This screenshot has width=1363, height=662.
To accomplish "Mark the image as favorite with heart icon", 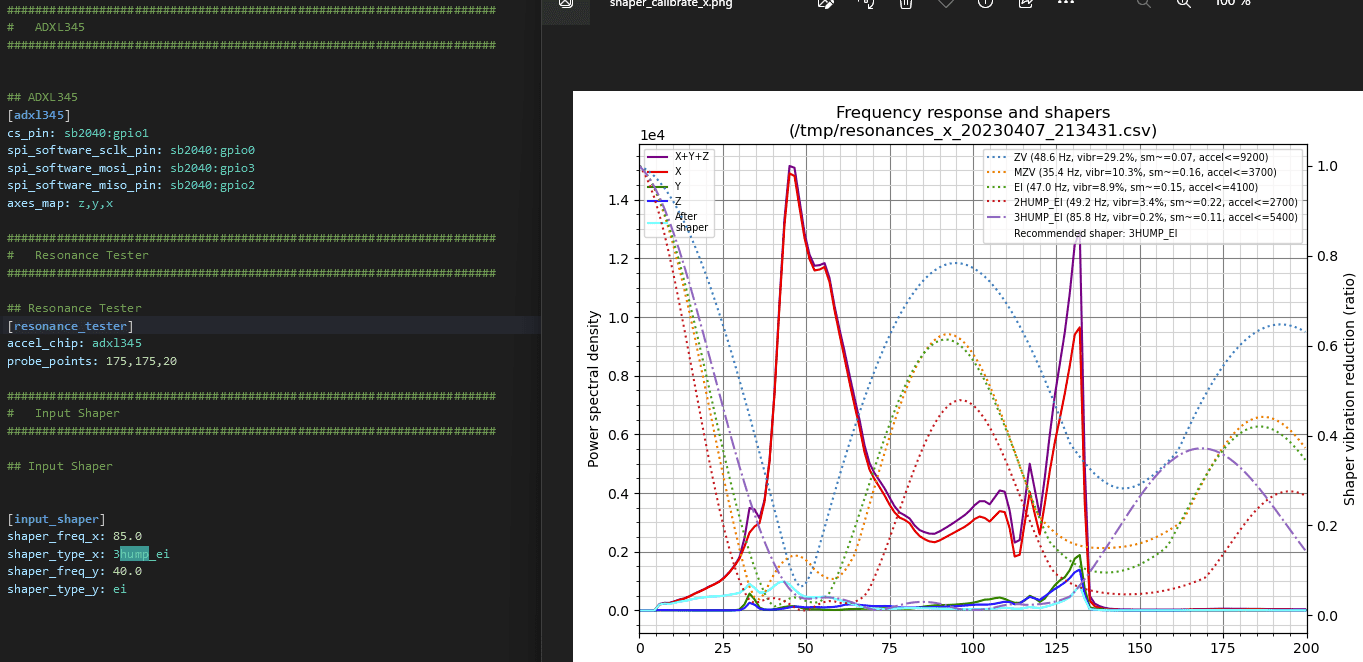I will 946,3.
